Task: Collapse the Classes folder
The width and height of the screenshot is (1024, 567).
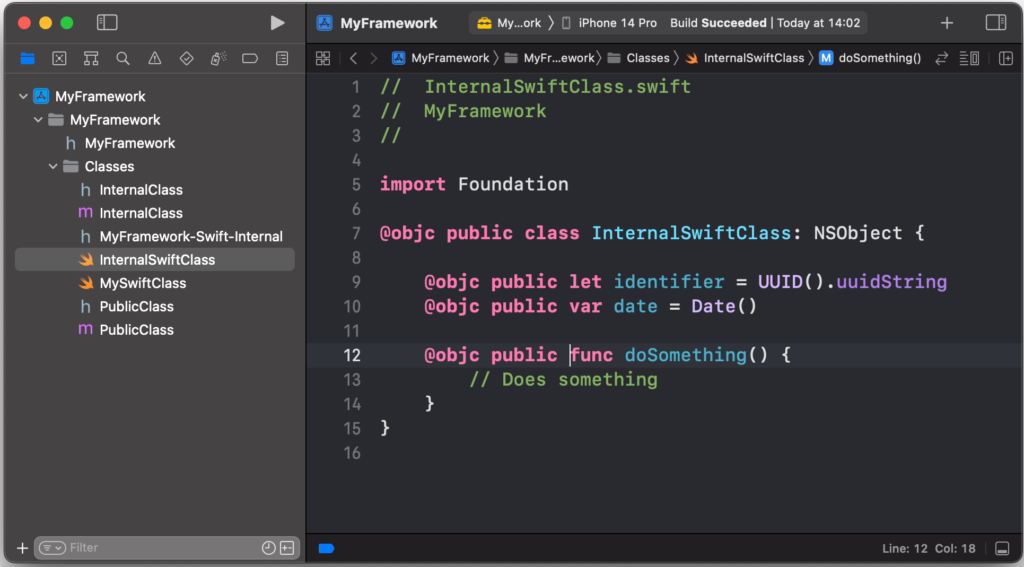Action: pos(53,167)
